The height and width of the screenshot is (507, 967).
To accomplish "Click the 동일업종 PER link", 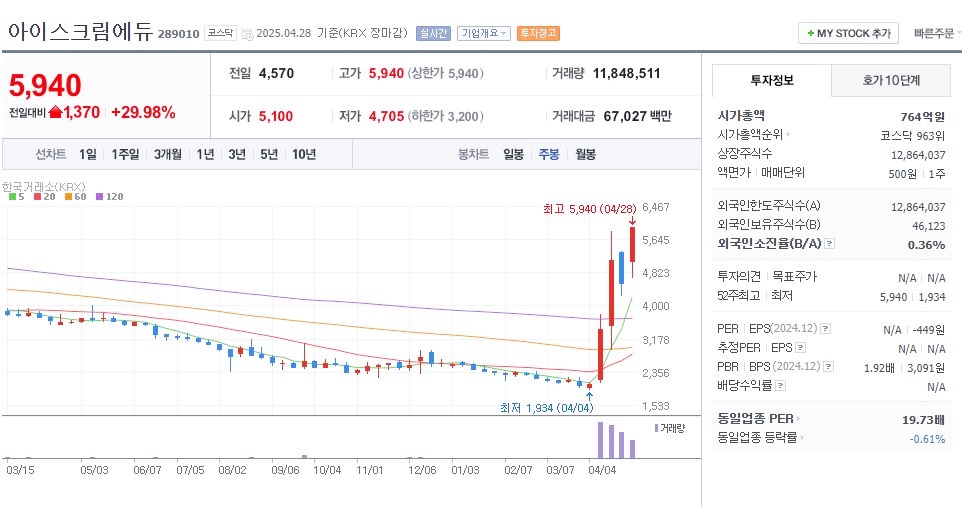I will point(755,419).
